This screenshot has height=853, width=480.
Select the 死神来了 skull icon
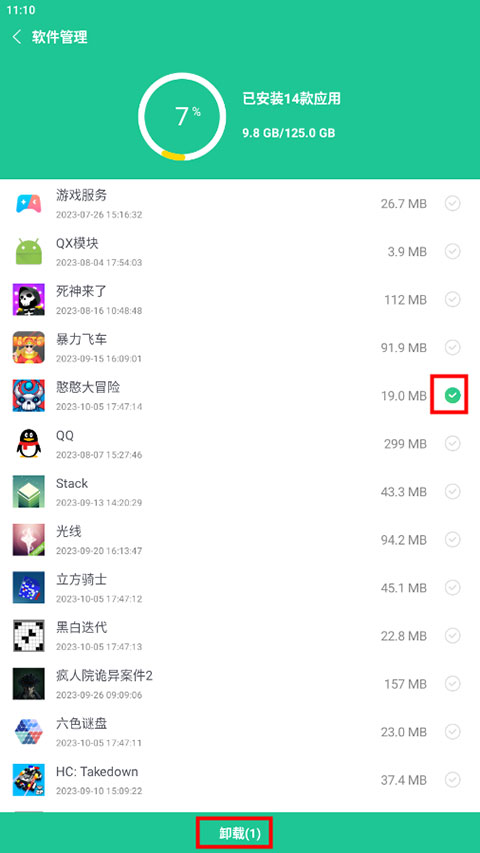[28, 300]
